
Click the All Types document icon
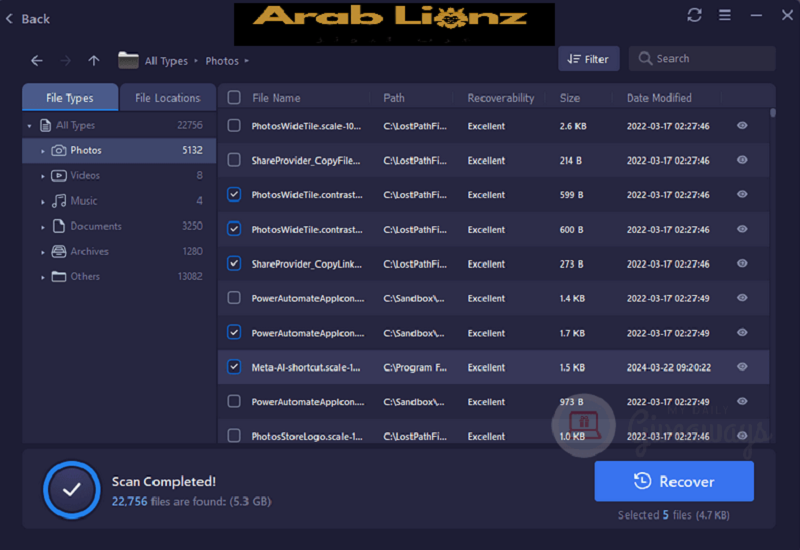[45, 125]
